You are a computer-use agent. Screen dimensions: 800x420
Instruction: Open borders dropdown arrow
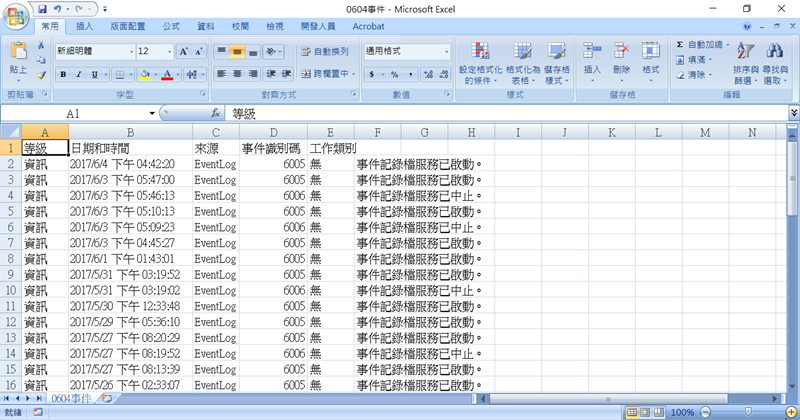(x=131, y=75)
